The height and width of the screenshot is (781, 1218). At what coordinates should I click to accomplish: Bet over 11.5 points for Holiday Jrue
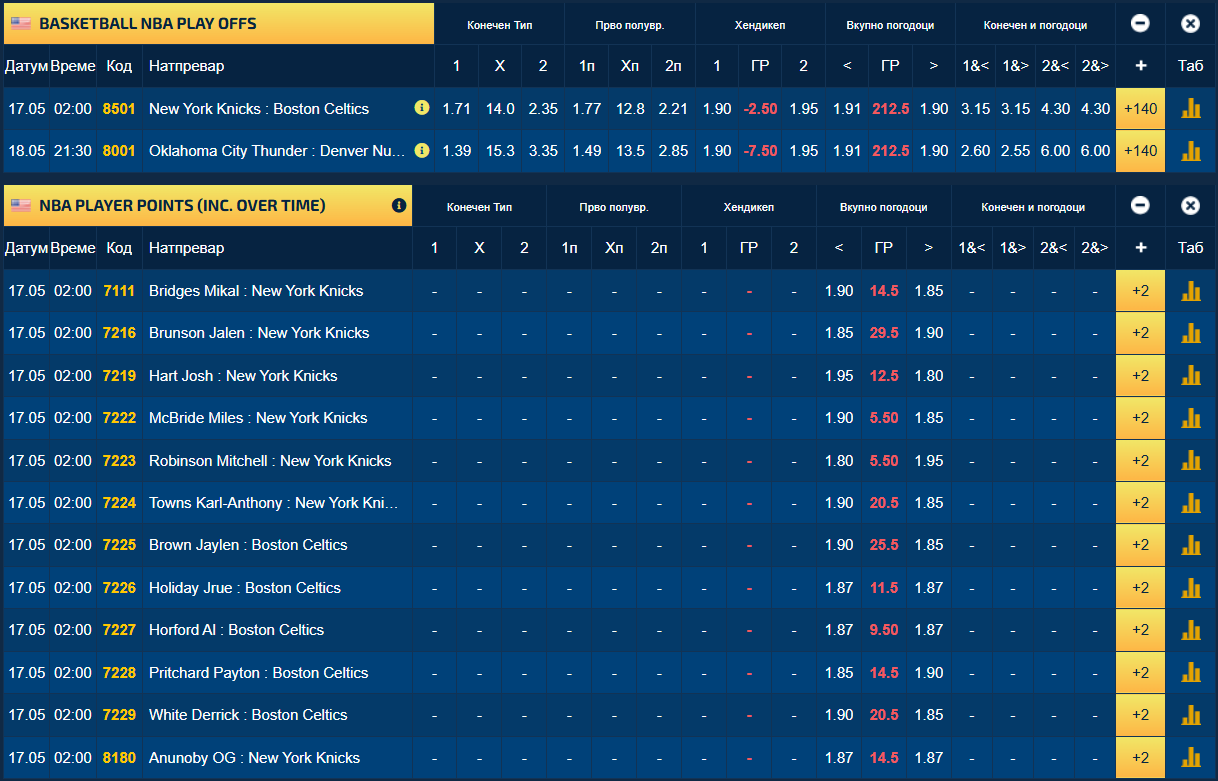click(x=929, y=588)
